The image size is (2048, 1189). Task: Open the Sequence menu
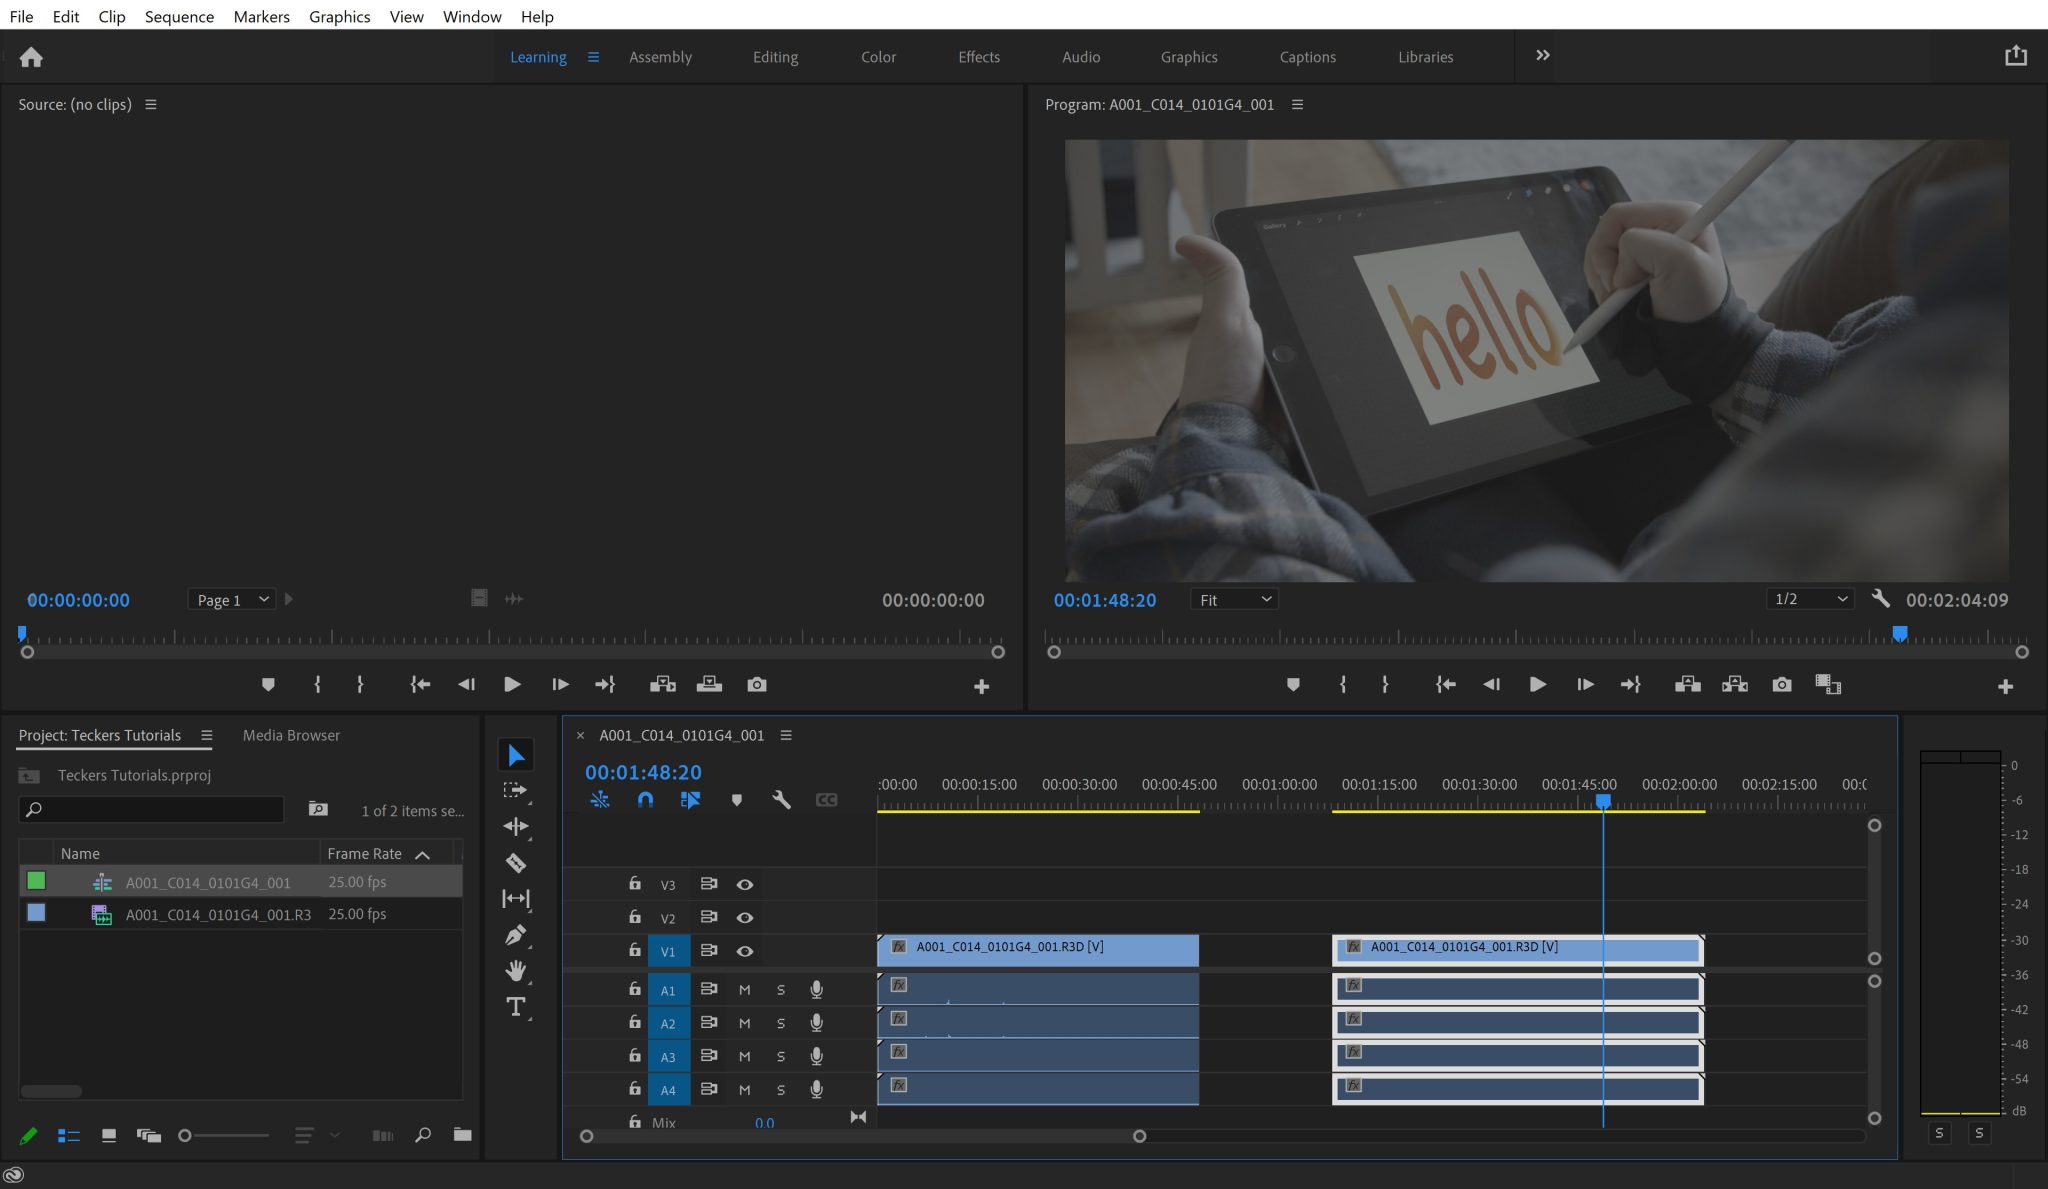pyautogui.click(x=179, y=16)
